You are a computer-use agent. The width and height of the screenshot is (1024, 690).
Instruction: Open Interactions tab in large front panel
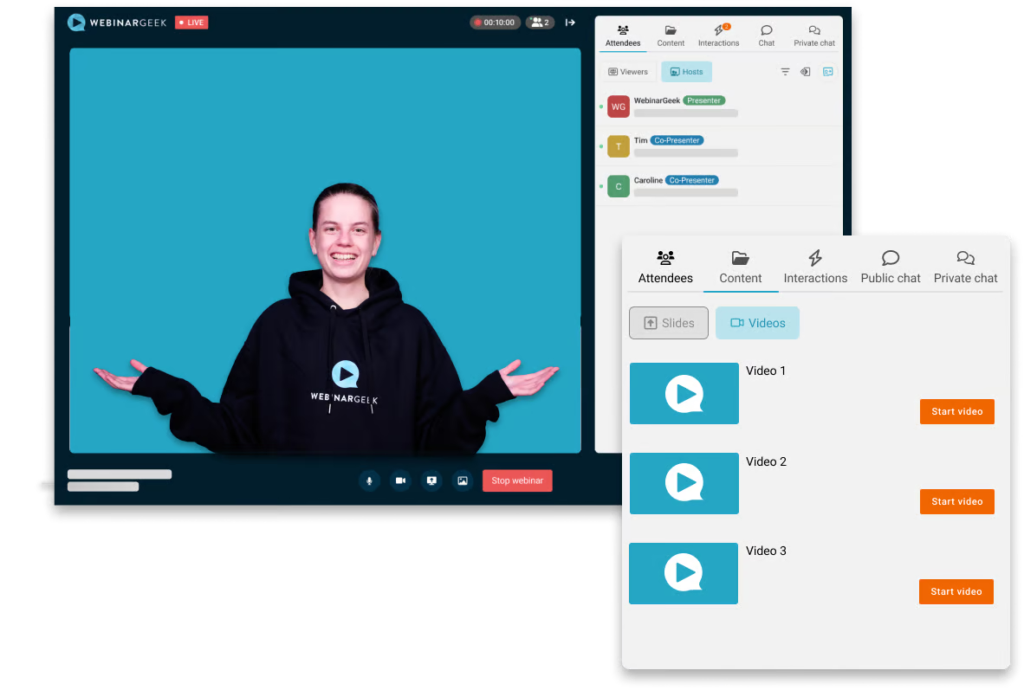(815, 268)
